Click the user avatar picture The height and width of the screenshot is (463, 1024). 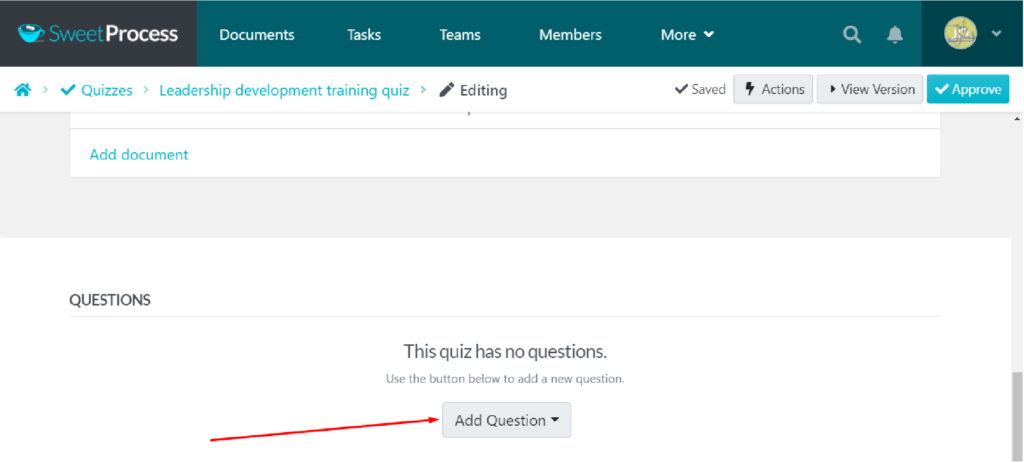[x=961, y=34]
